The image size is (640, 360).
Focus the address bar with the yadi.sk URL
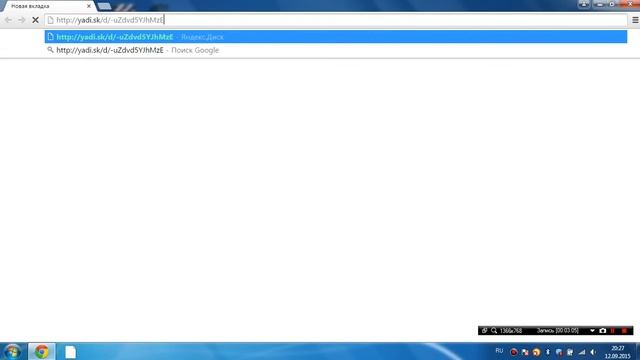click(336, 20)
